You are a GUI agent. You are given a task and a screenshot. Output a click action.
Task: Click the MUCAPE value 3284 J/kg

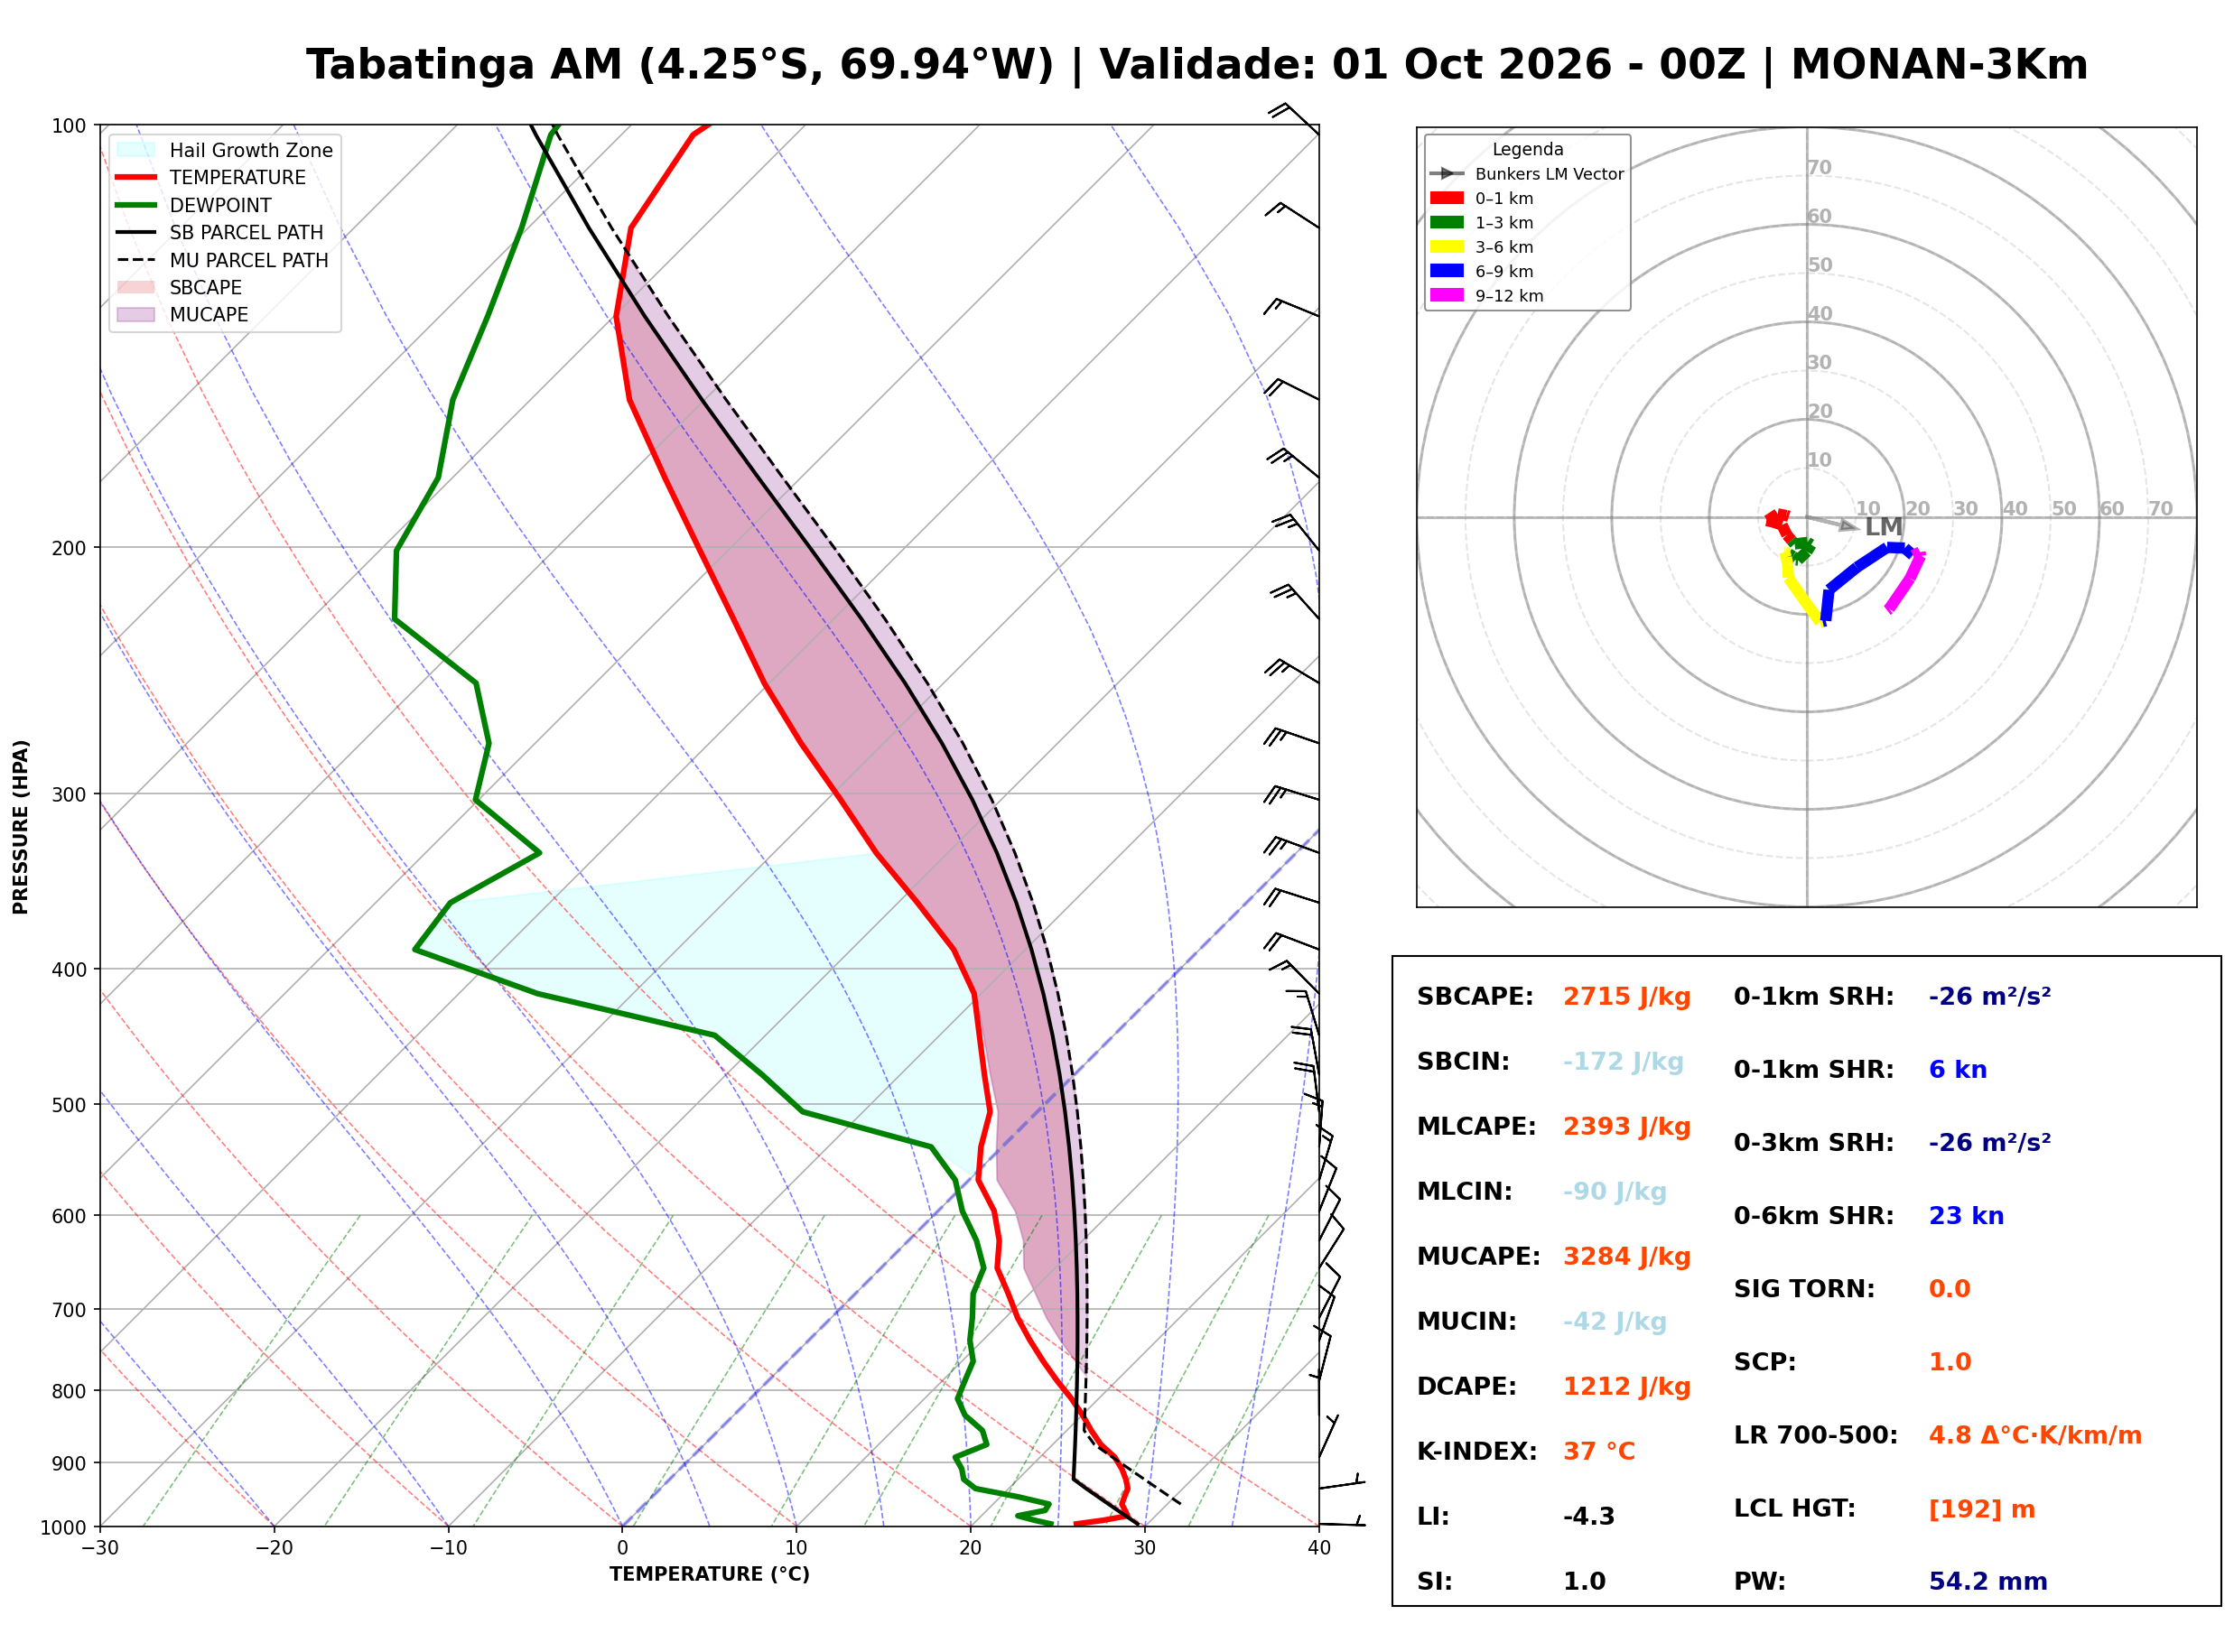(1627, 1257)
